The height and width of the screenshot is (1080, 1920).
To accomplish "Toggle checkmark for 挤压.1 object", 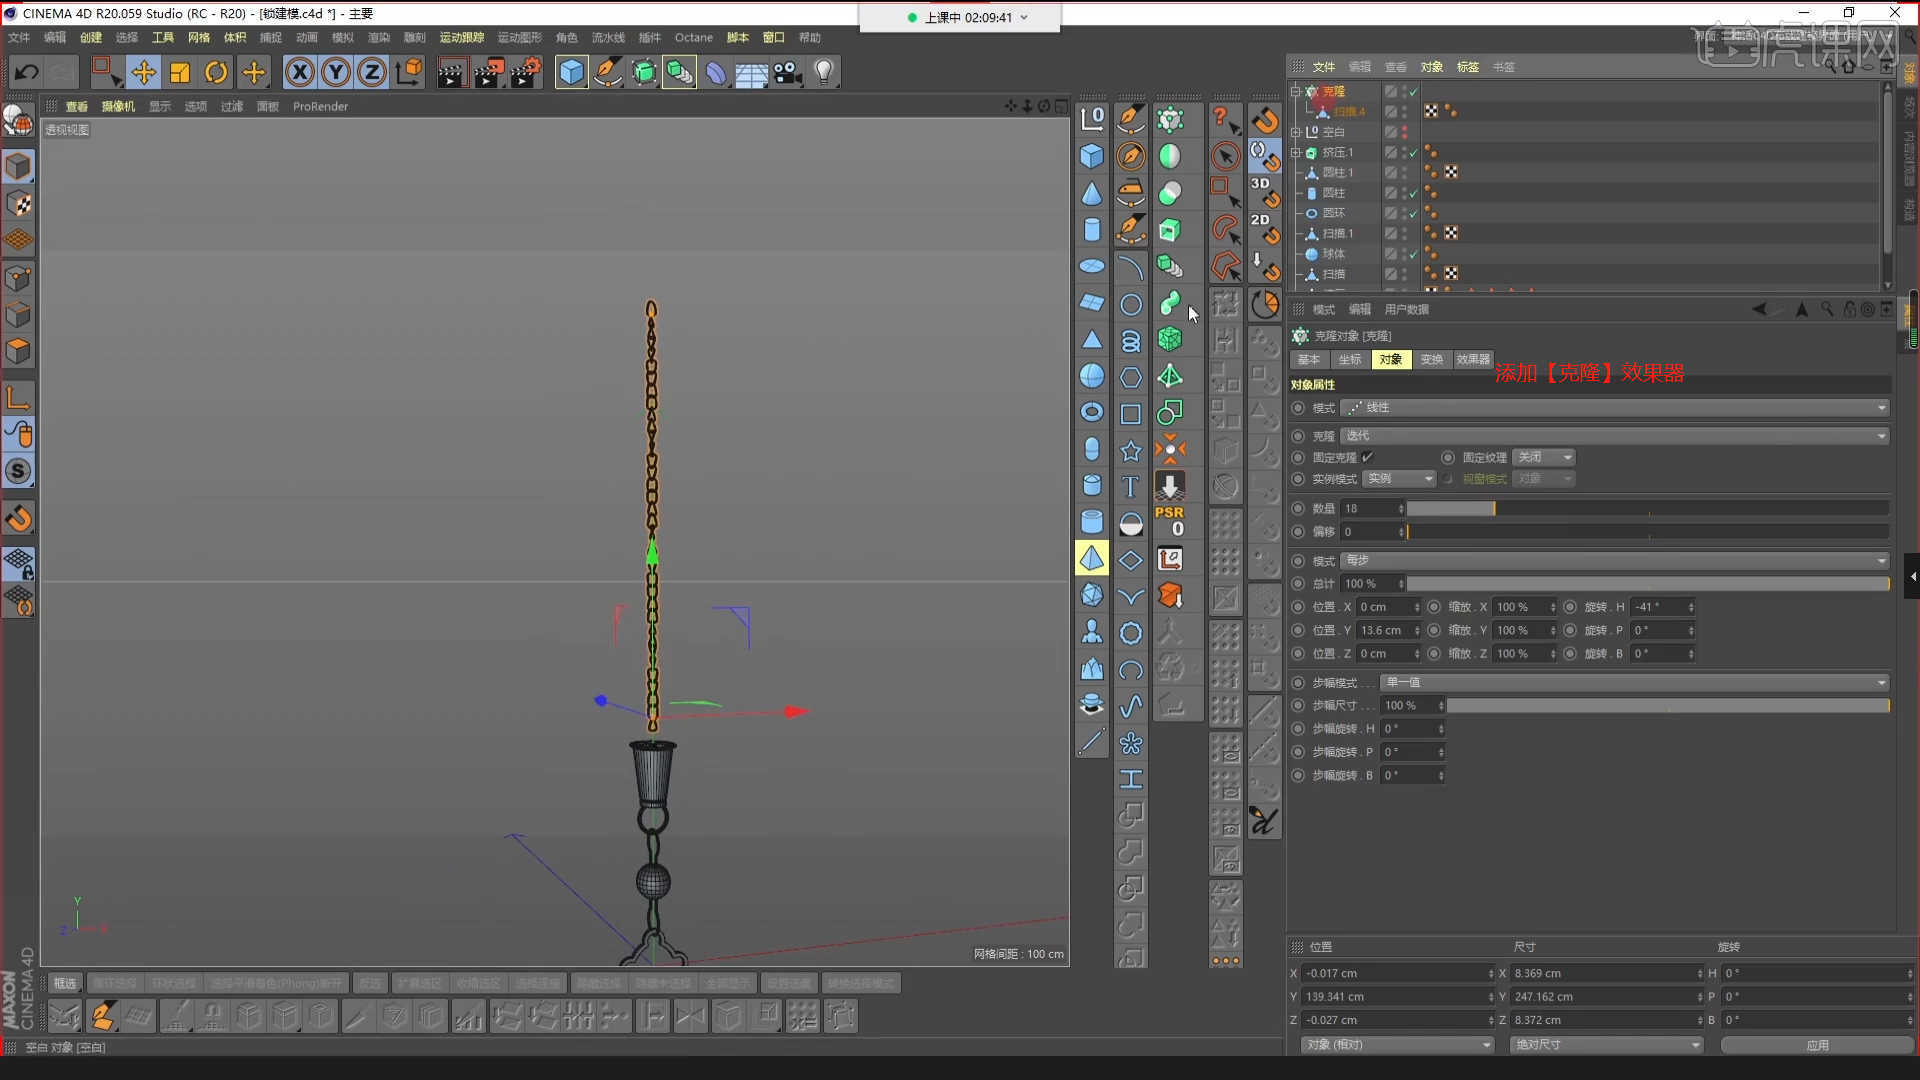I will (1414, 153).
